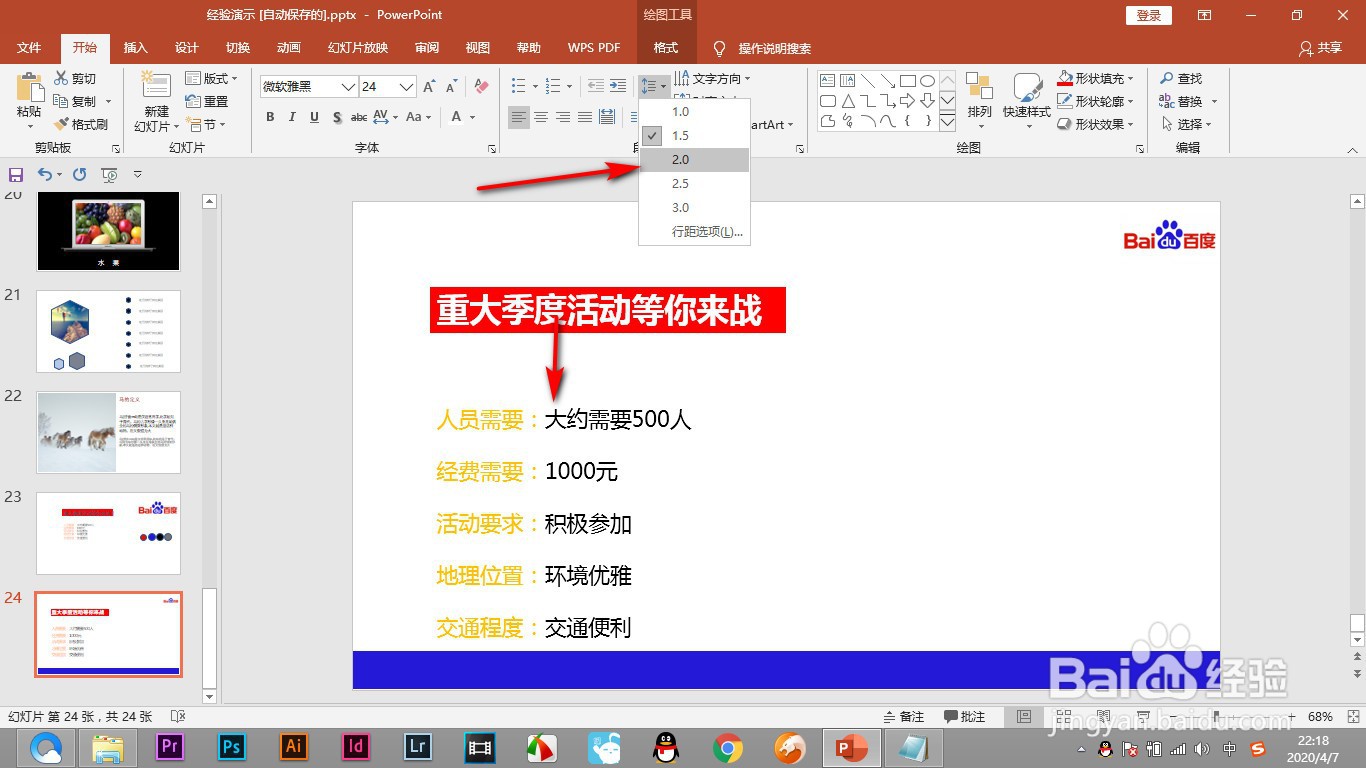Select the Oval shape in shapes gallery
This screenshot has height=768, width=1366.
tap(928, 81)
